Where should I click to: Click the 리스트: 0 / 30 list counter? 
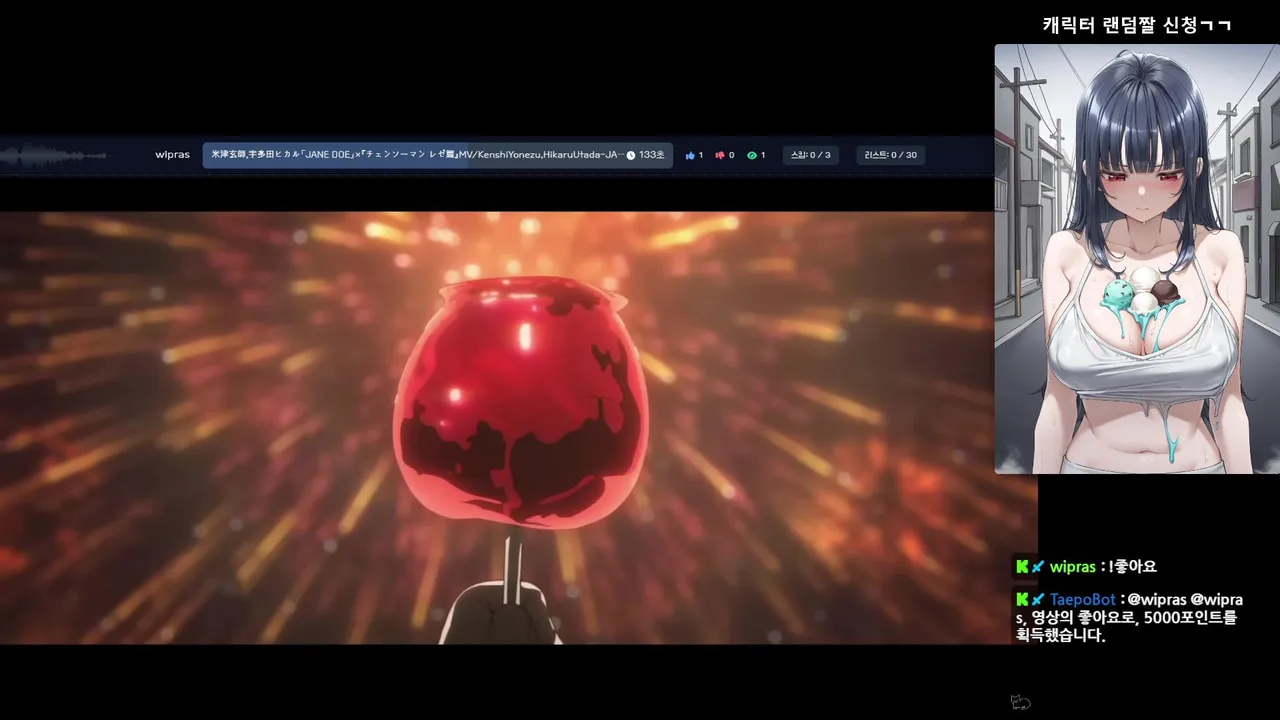click(x=890, y=155)
